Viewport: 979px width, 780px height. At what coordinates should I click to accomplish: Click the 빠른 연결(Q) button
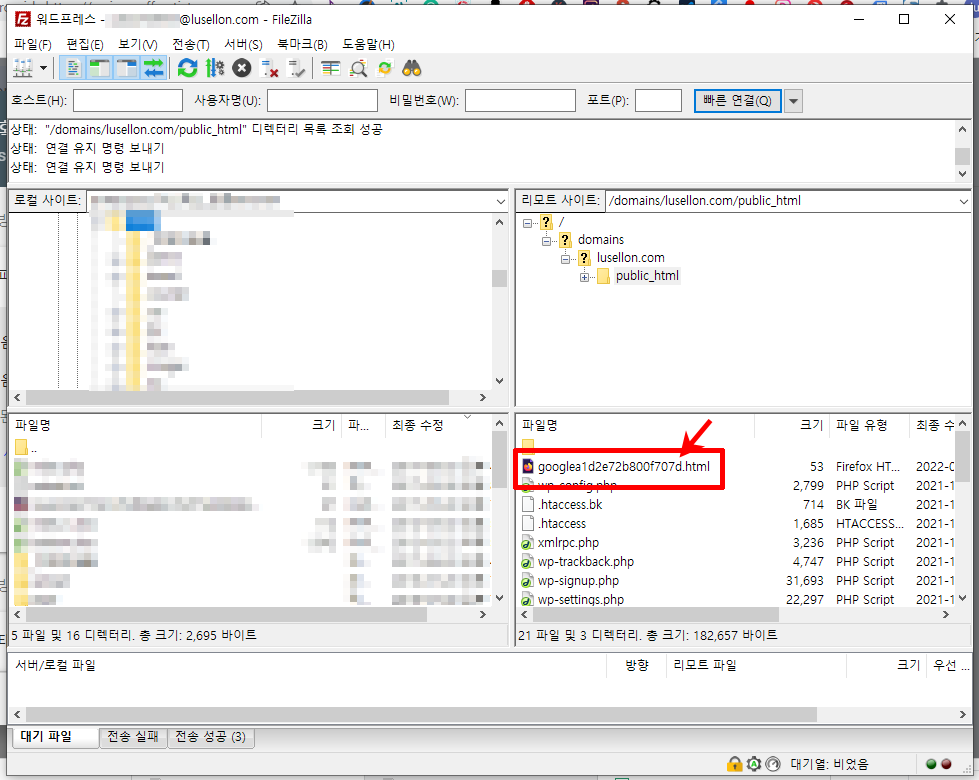(x=737, y=101)
